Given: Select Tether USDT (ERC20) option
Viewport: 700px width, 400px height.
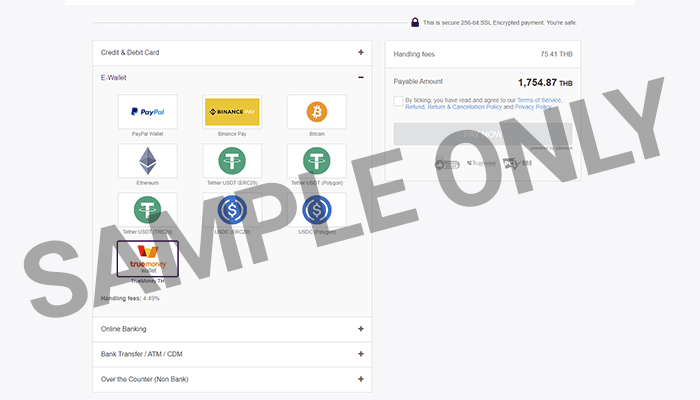Looking at the screenshot, I should 232,160.
